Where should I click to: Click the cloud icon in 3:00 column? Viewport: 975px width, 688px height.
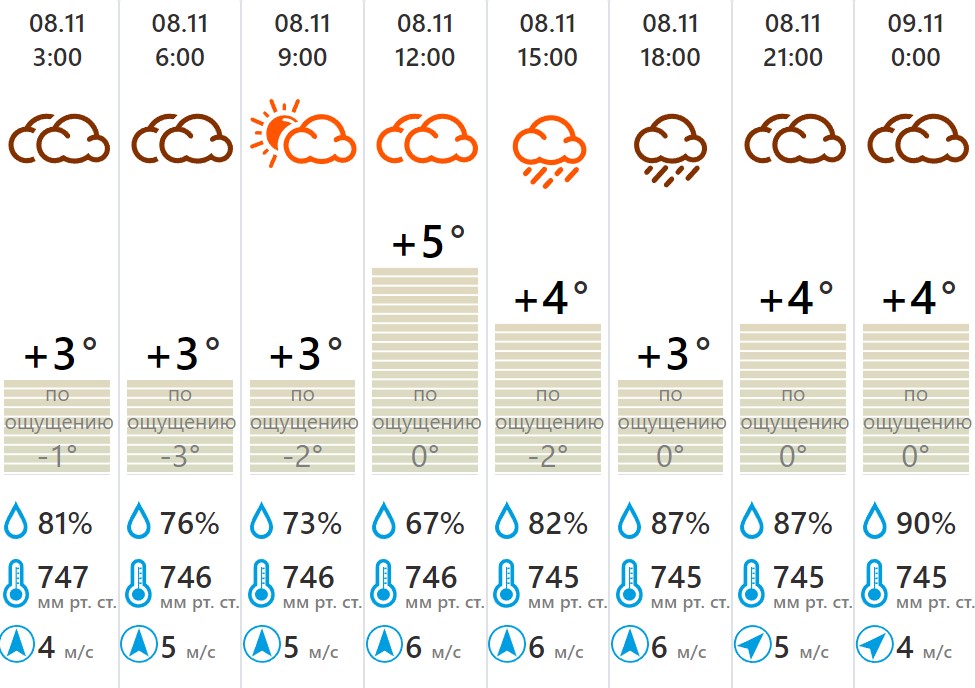(58, 138)
